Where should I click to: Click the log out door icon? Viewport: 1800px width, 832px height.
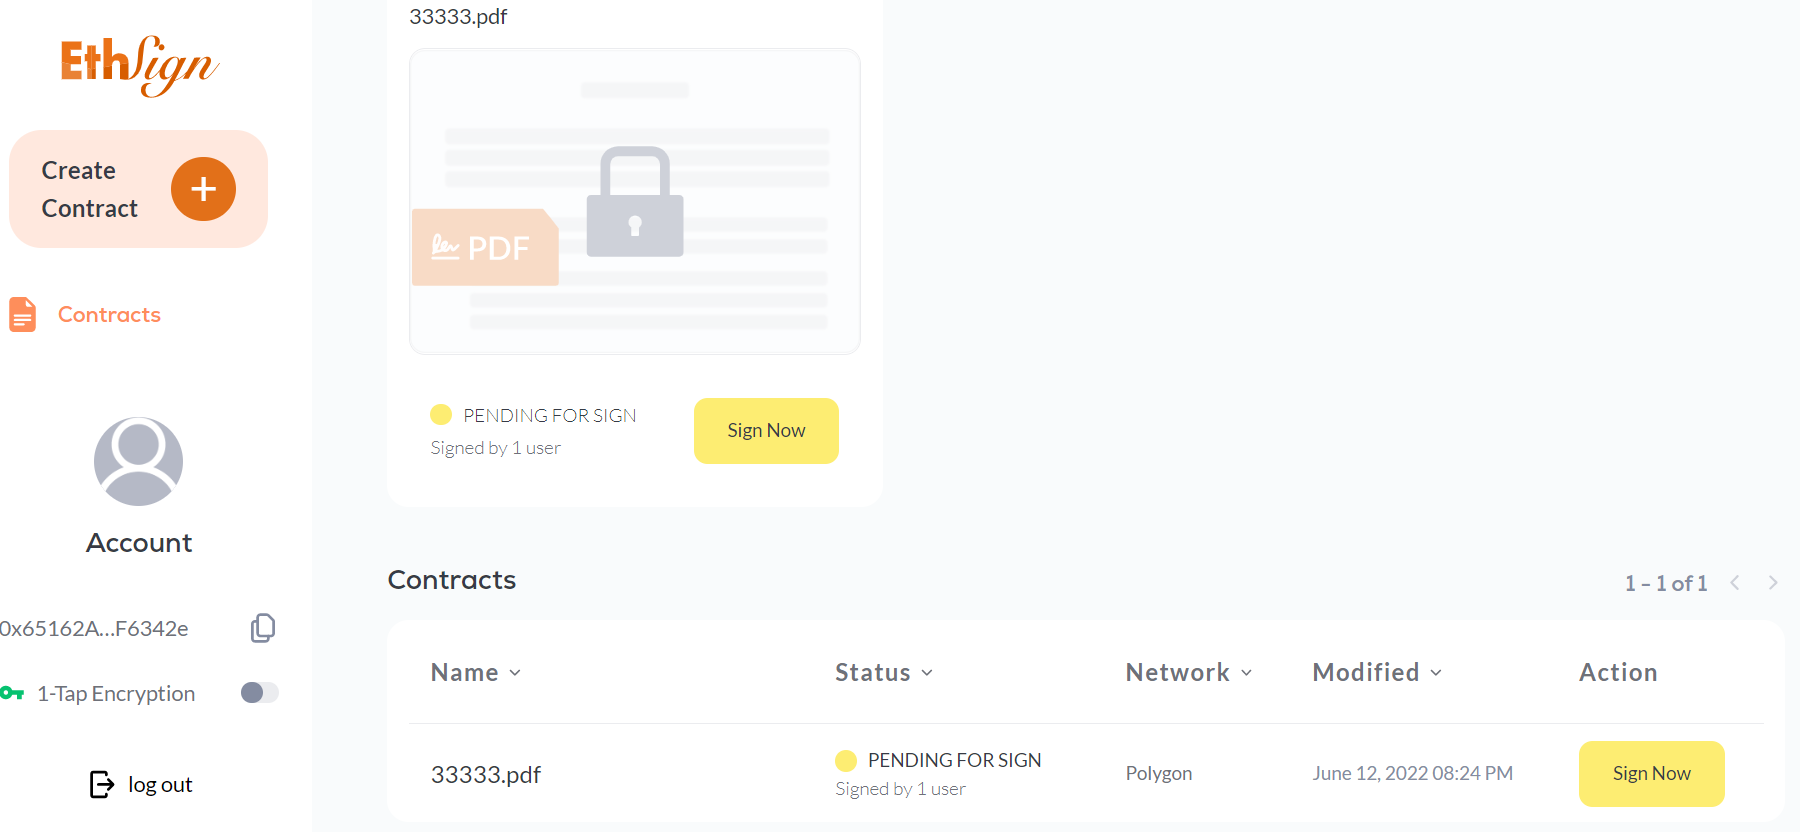[x=102, y=784]
